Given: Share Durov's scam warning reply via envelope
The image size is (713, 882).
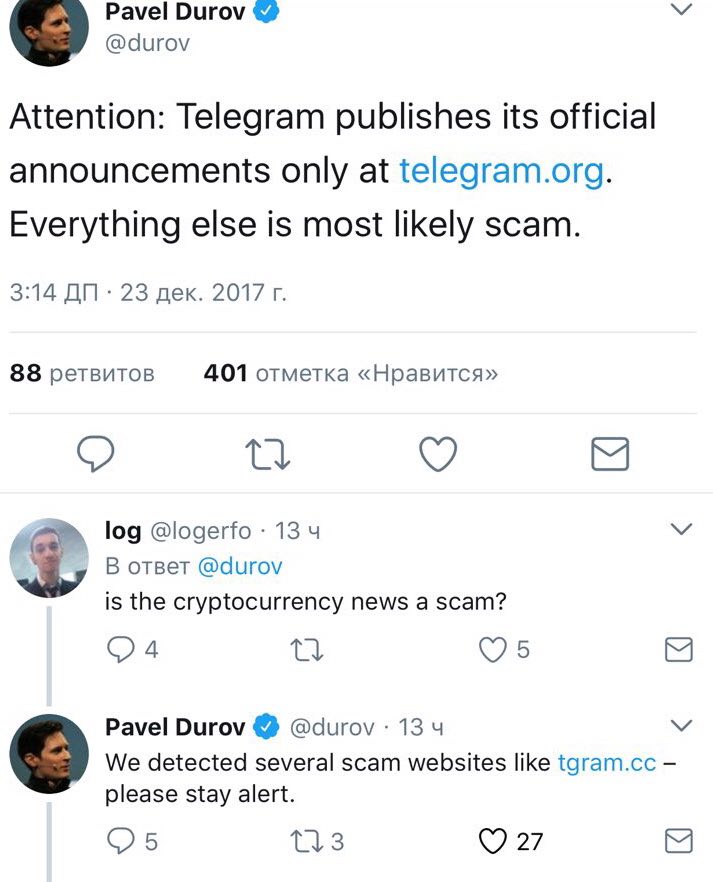Looking at the screenshot, I should point(679,841).
